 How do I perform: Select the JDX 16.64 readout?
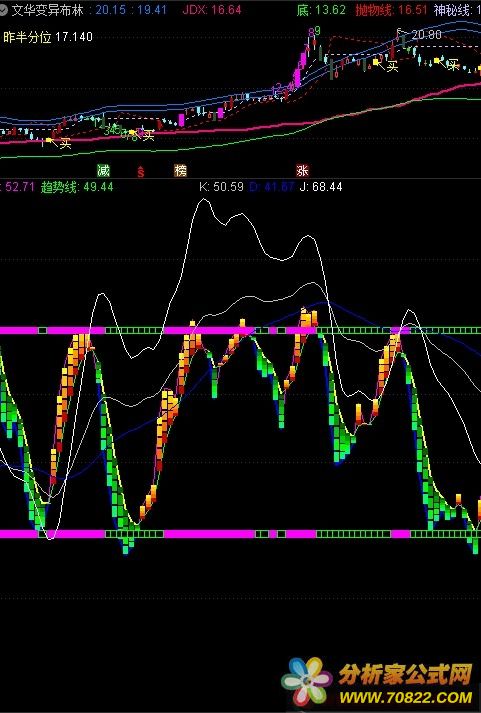pos(211,10)
